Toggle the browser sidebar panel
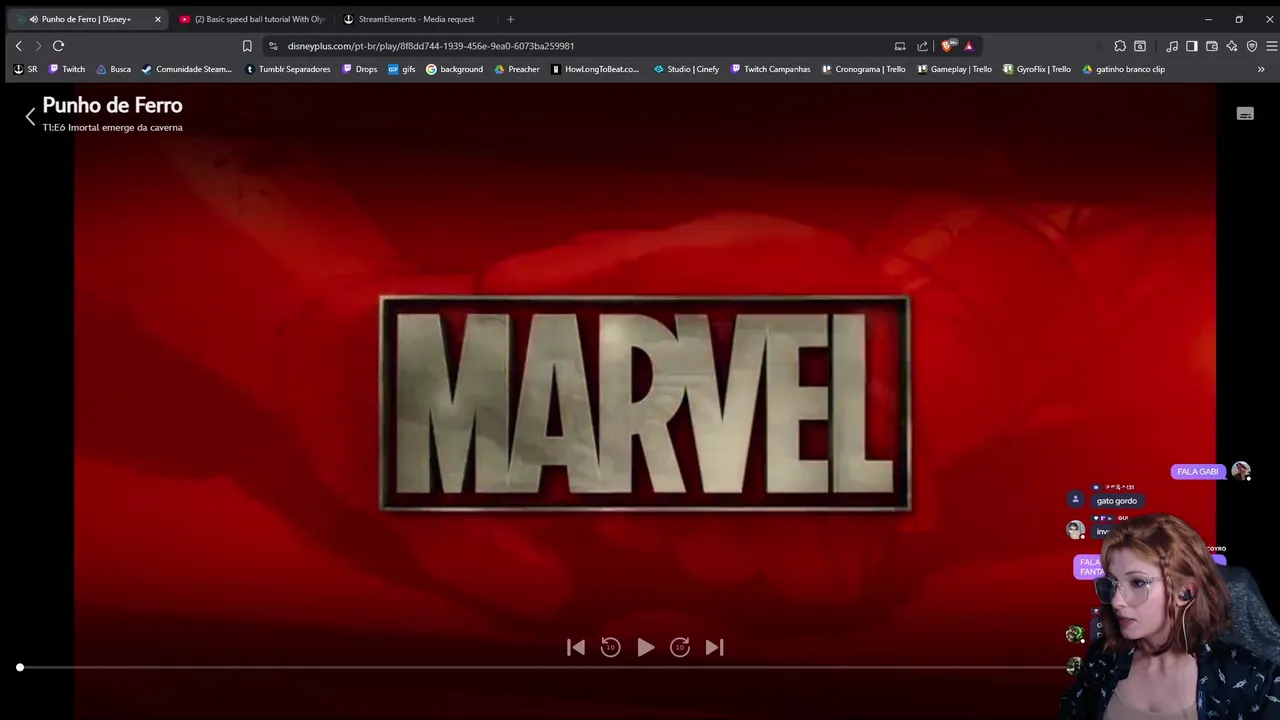The height and width of the screenshot is (720, 1280). click(1192, 46)
